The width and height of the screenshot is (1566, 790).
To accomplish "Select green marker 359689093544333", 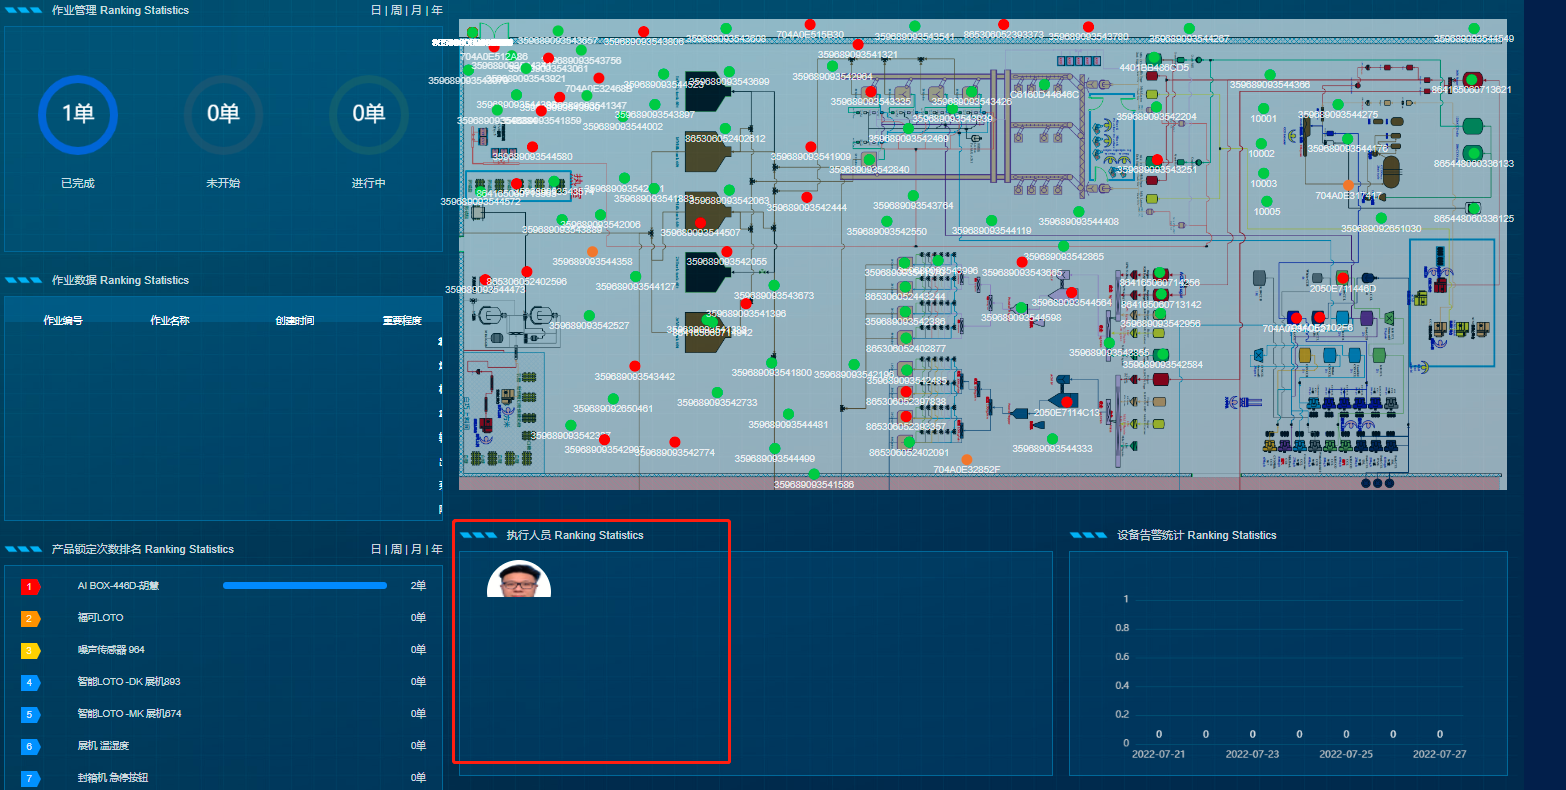I will 1051,438.
